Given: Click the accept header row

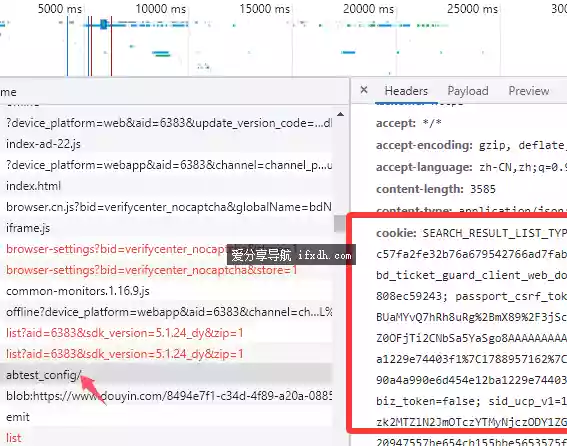Looking at the screenshot, I should [x=409, y=123].
